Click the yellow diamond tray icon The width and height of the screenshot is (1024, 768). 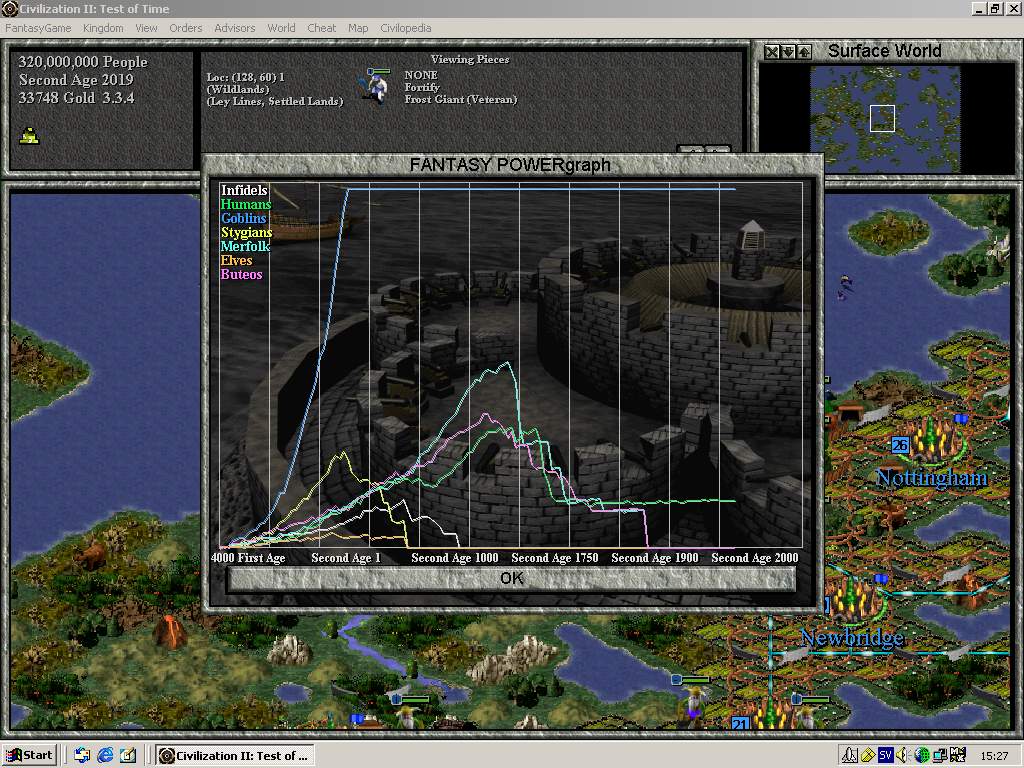[x=868, y=756]
